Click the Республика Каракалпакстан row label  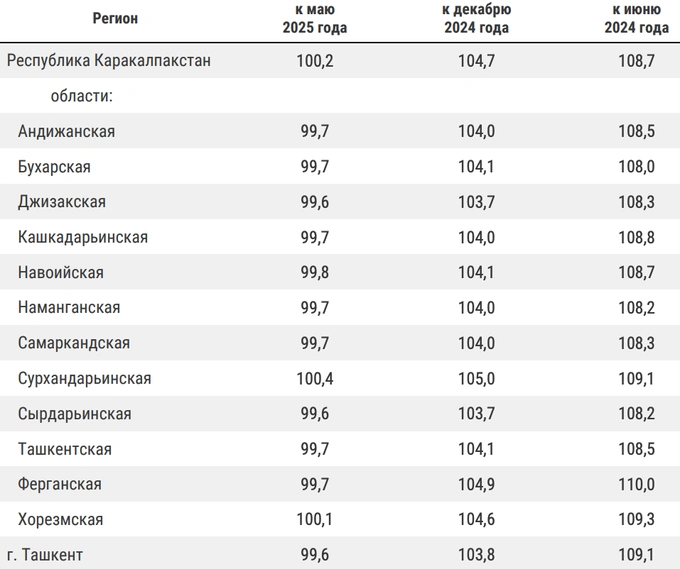point(109,60)
